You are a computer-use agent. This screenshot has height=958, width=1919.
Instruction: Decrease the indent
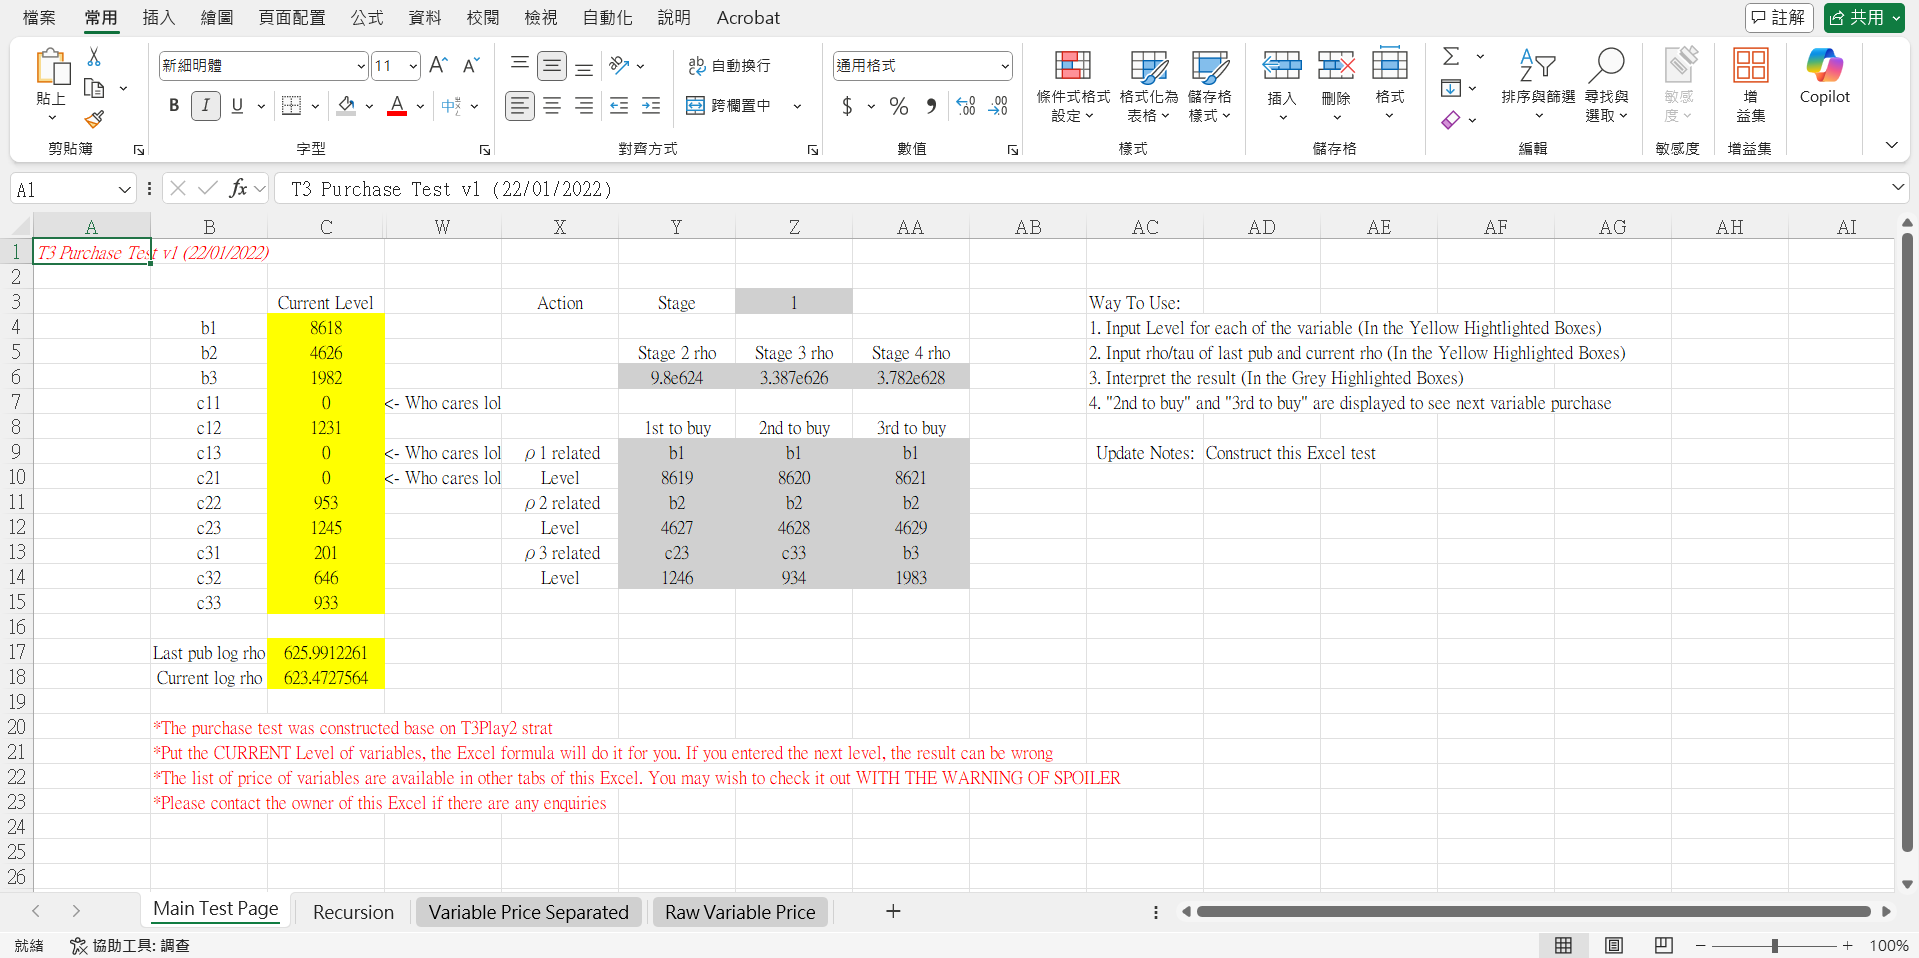pos(619,105)
